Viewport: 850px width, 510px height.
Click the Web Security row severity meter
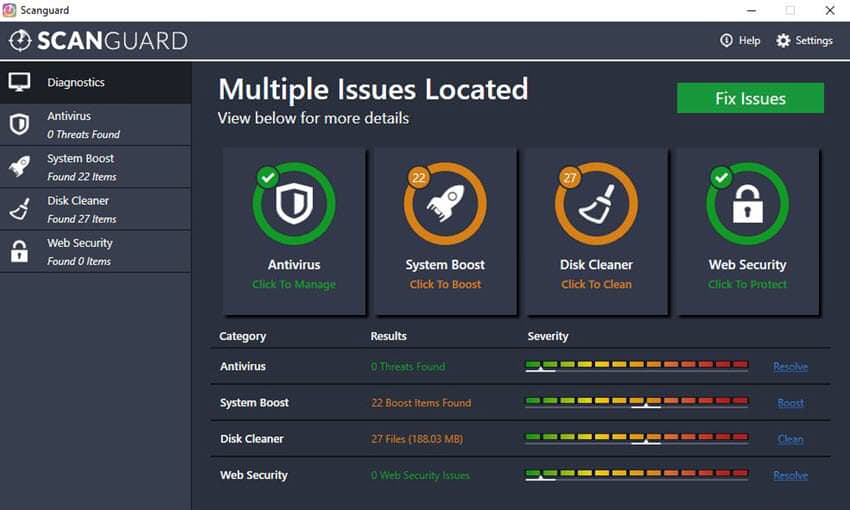point(636,475)
